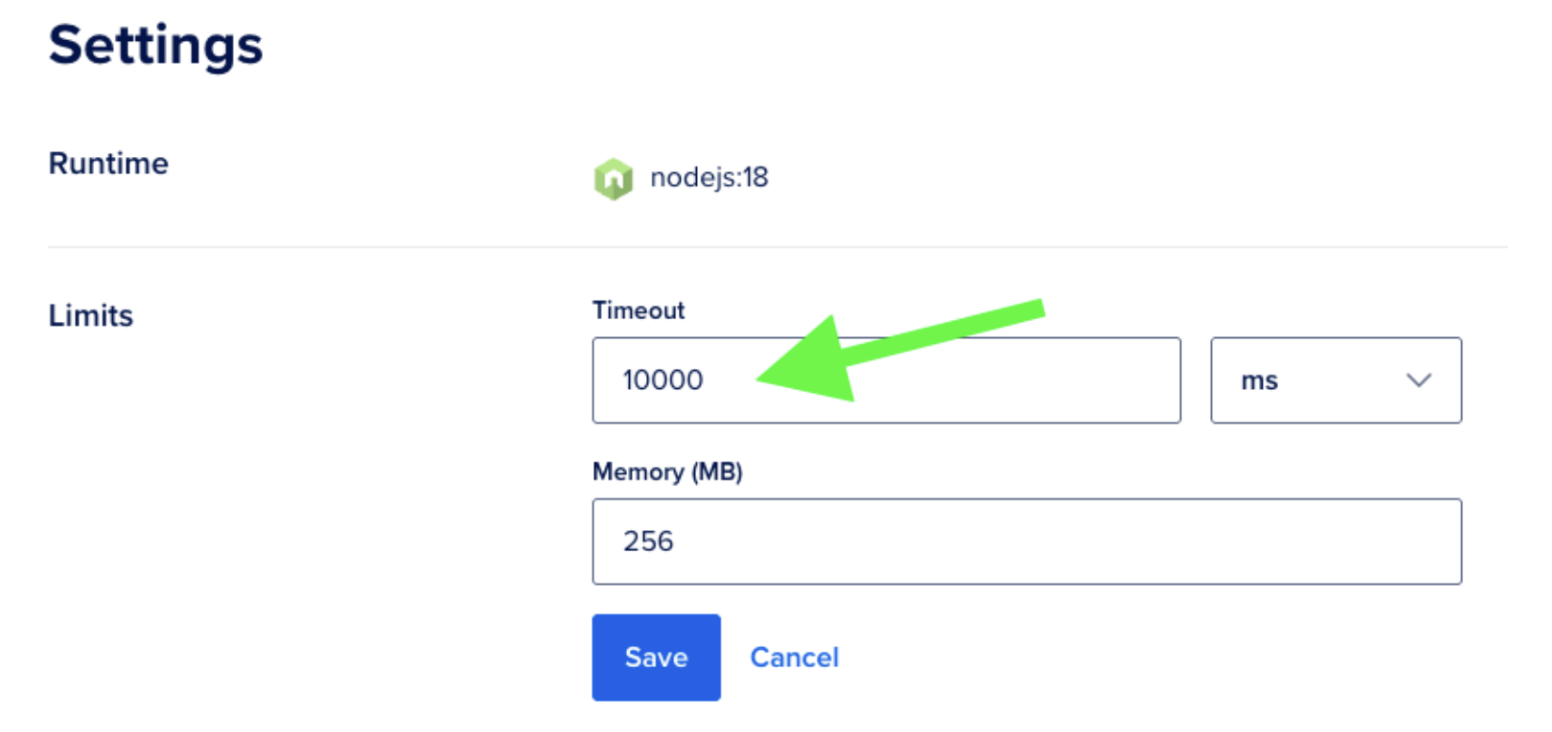1552x732 pixels.
Task: Click the Runtime section label
Action: (107, 163)
